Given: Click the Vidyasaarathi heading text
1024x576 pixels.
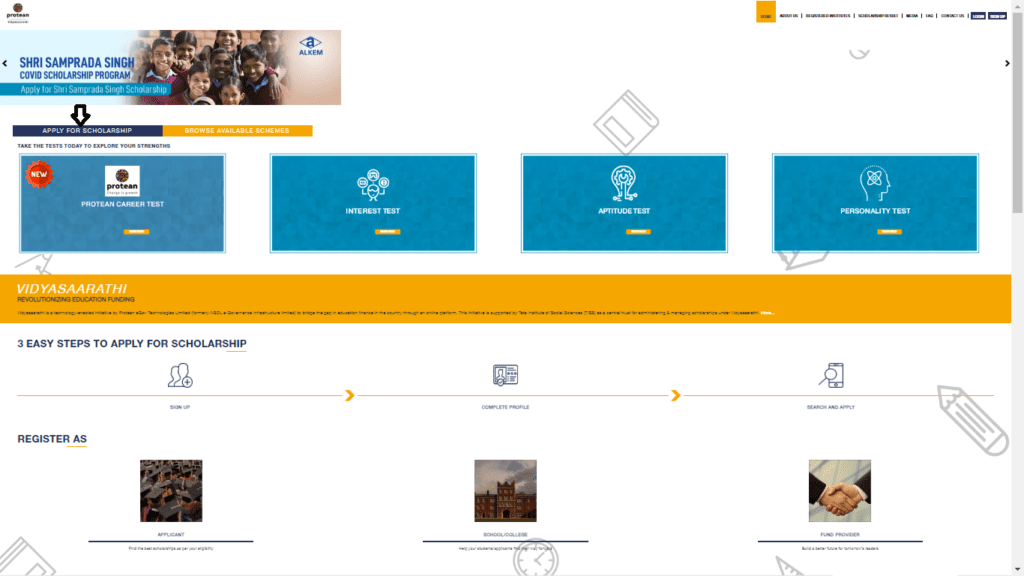Looking at the screenshot, I should tap(72, 289).
